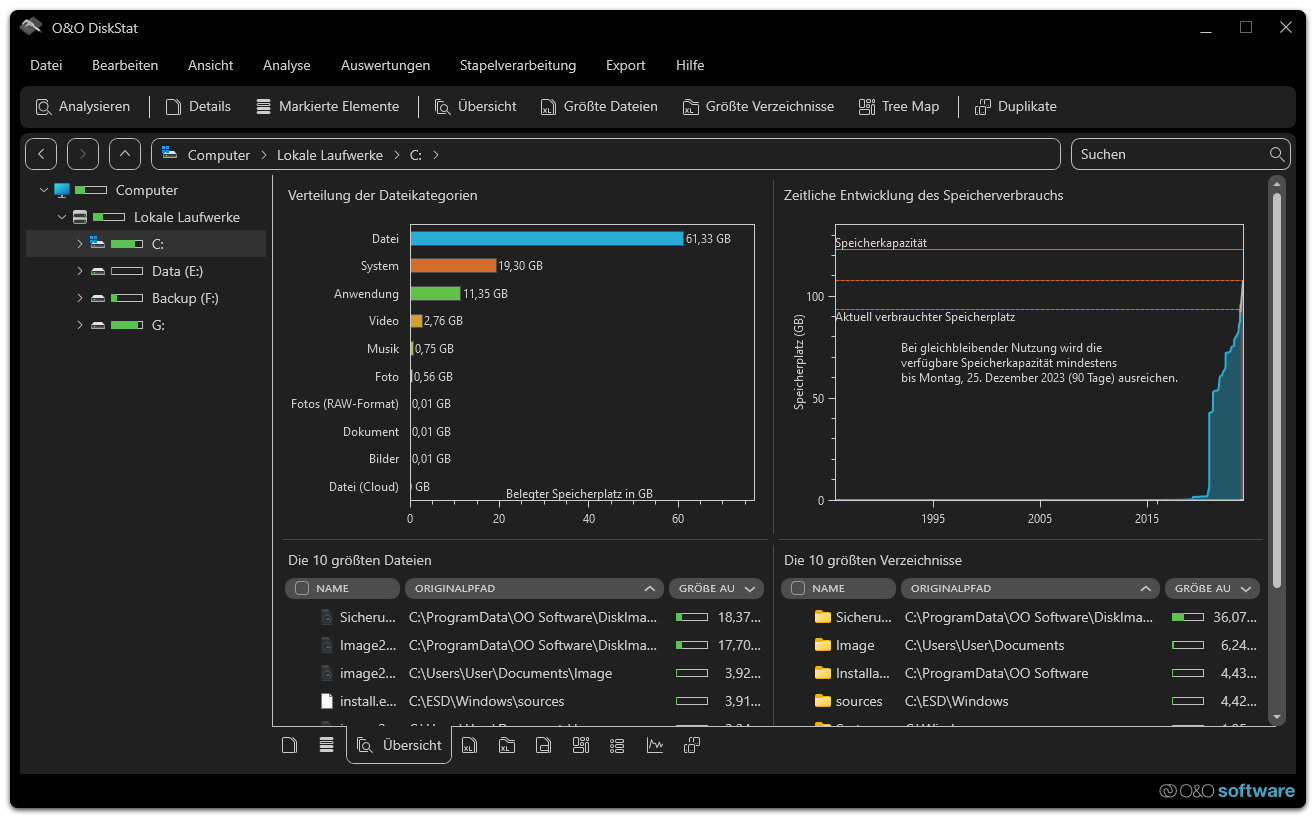Open the Stapelverarbeitung menu

pos(518,65)
